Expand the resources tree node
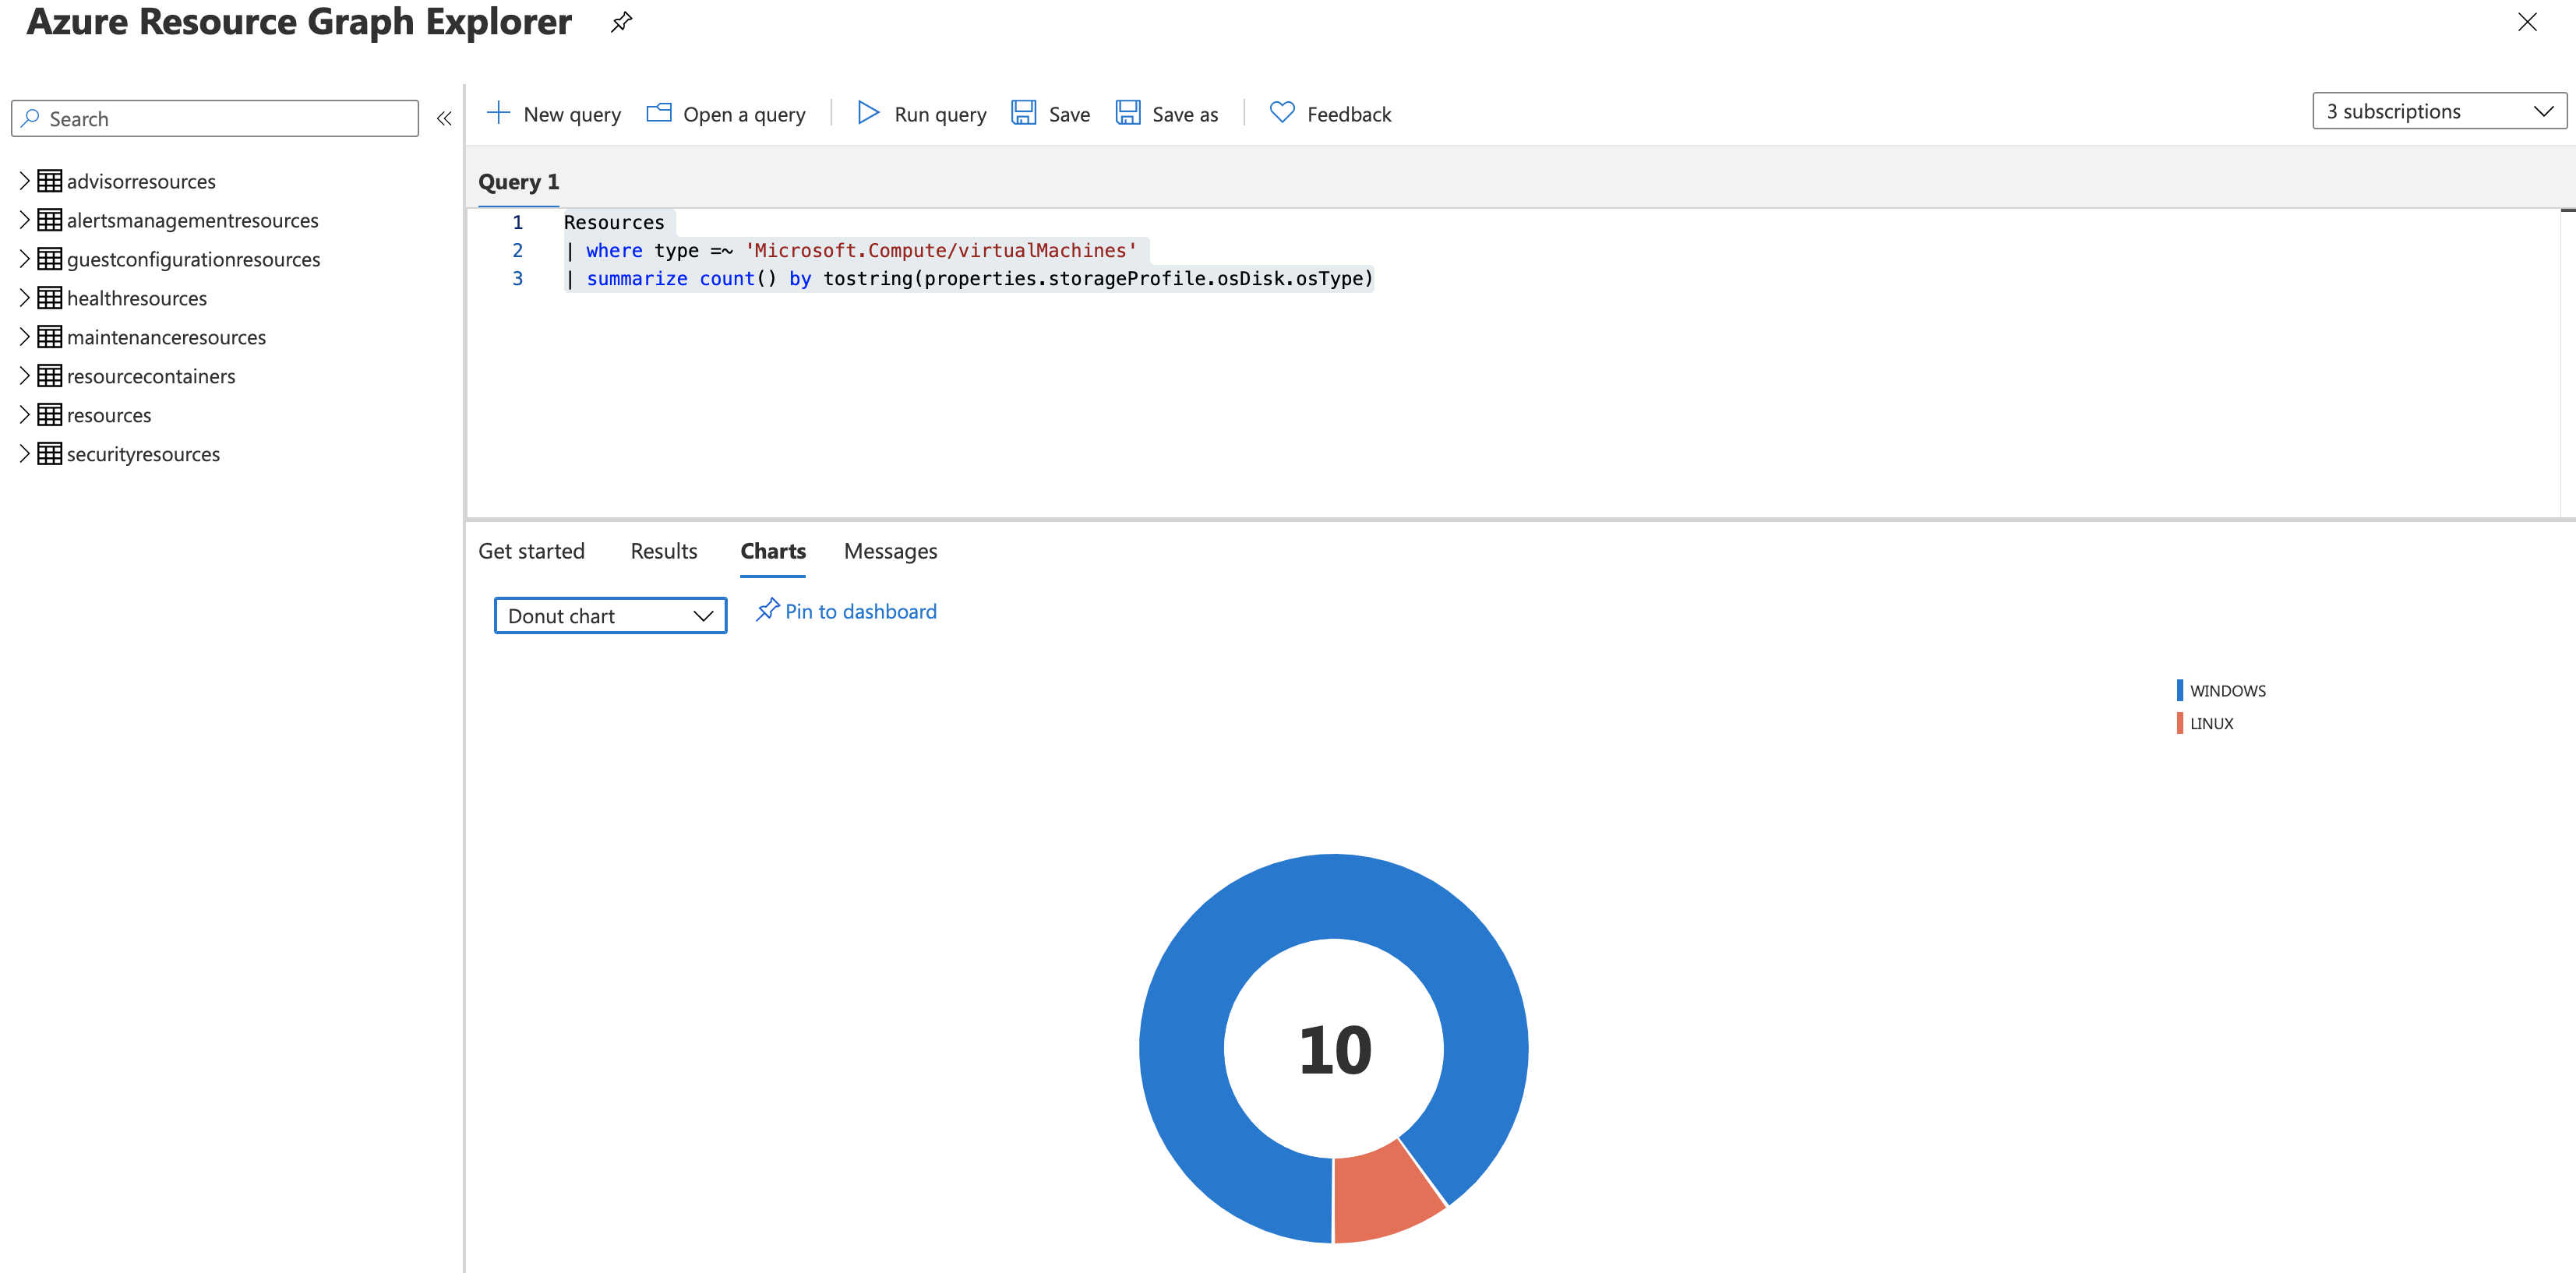 click(24, 415)
